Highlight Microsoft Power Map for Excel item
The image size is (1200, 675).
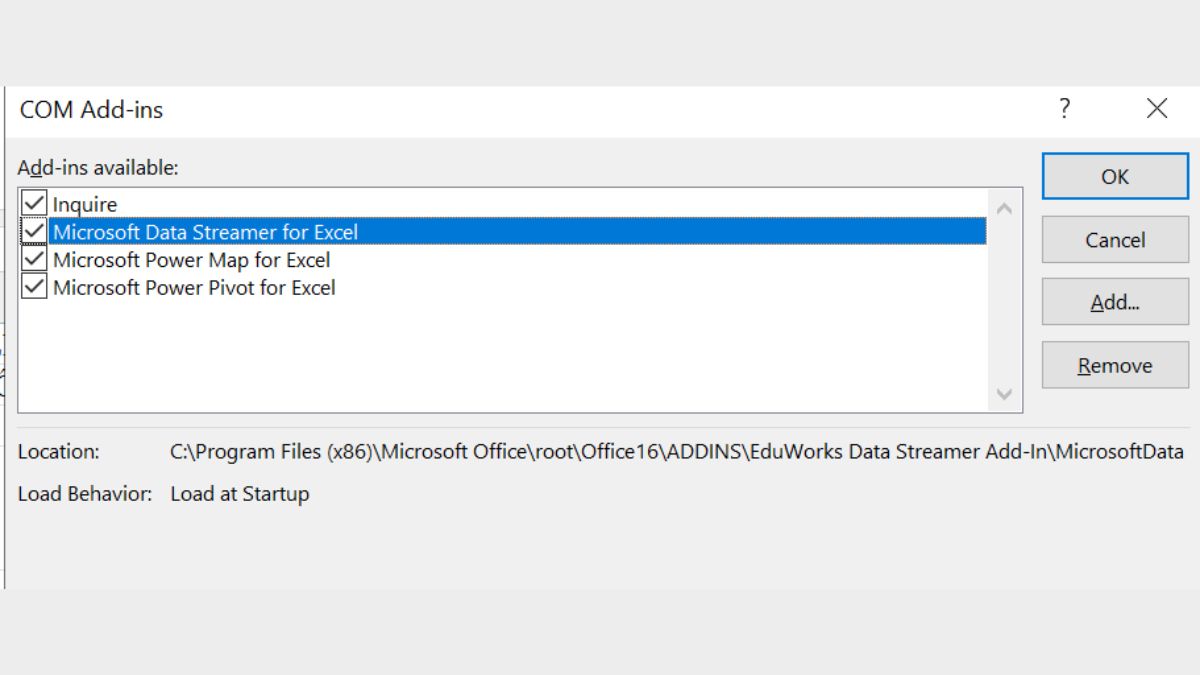point(191,260)
